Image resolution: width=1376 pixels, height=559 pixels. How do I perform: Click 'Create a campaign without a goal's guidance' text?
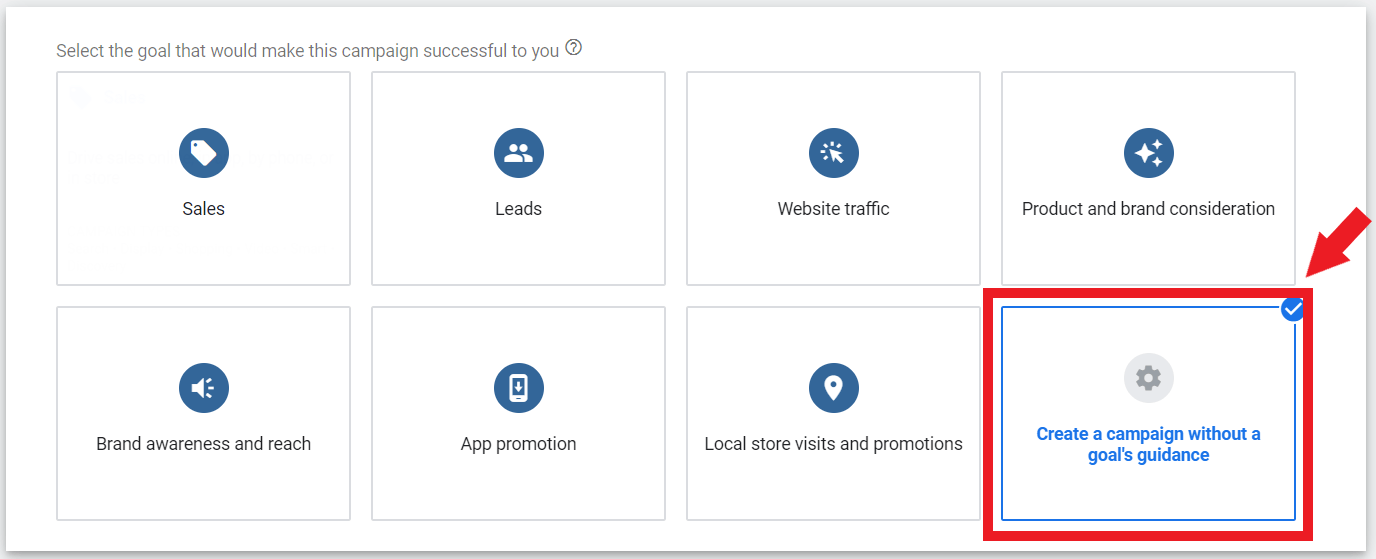[1148, 445]
